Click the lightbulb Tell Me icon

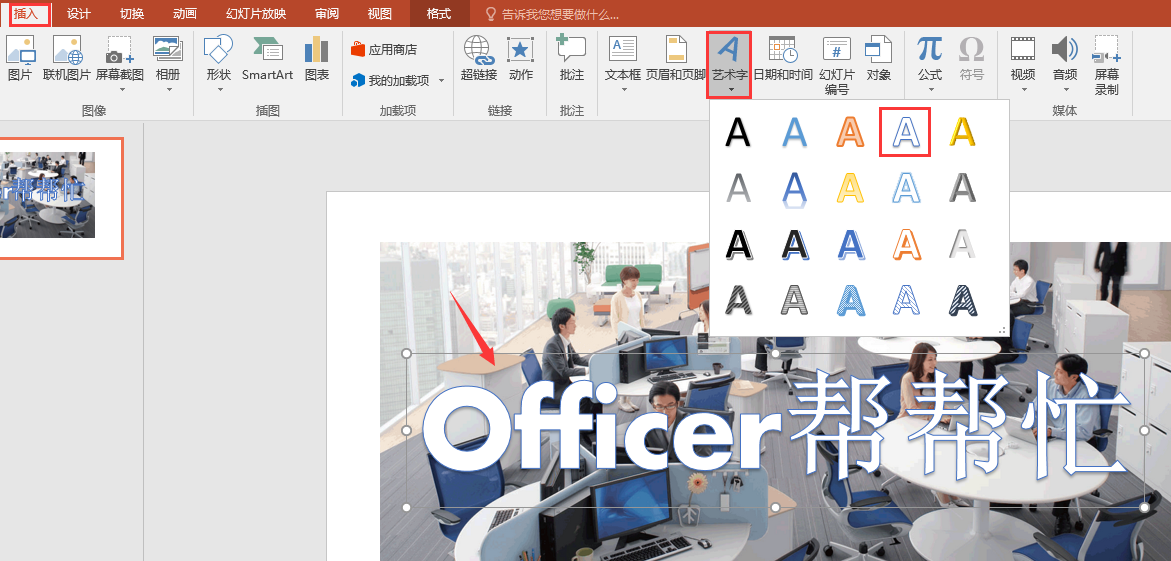click(x=491, y=13)
